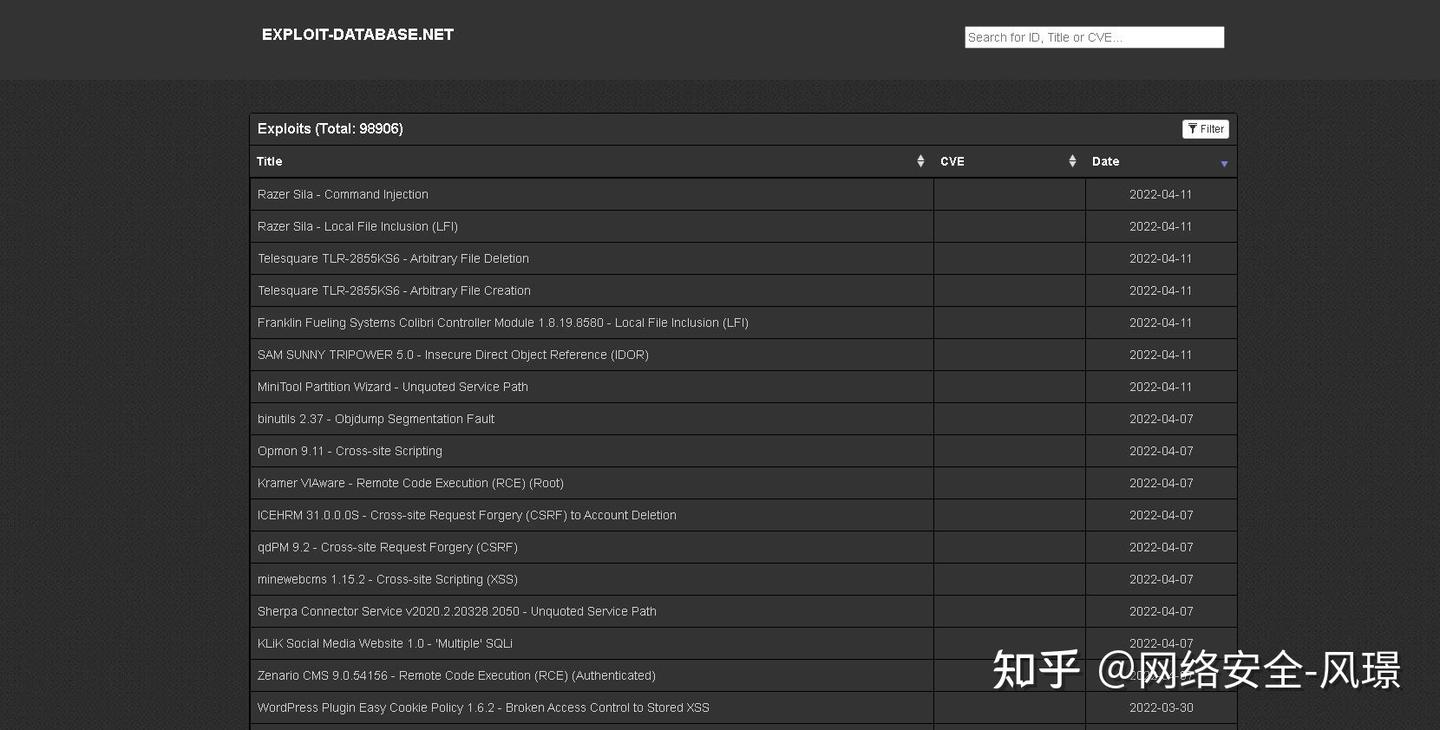Click the search input field
The width and height of the screenshot is (1440, 730).
point(1094,37)
